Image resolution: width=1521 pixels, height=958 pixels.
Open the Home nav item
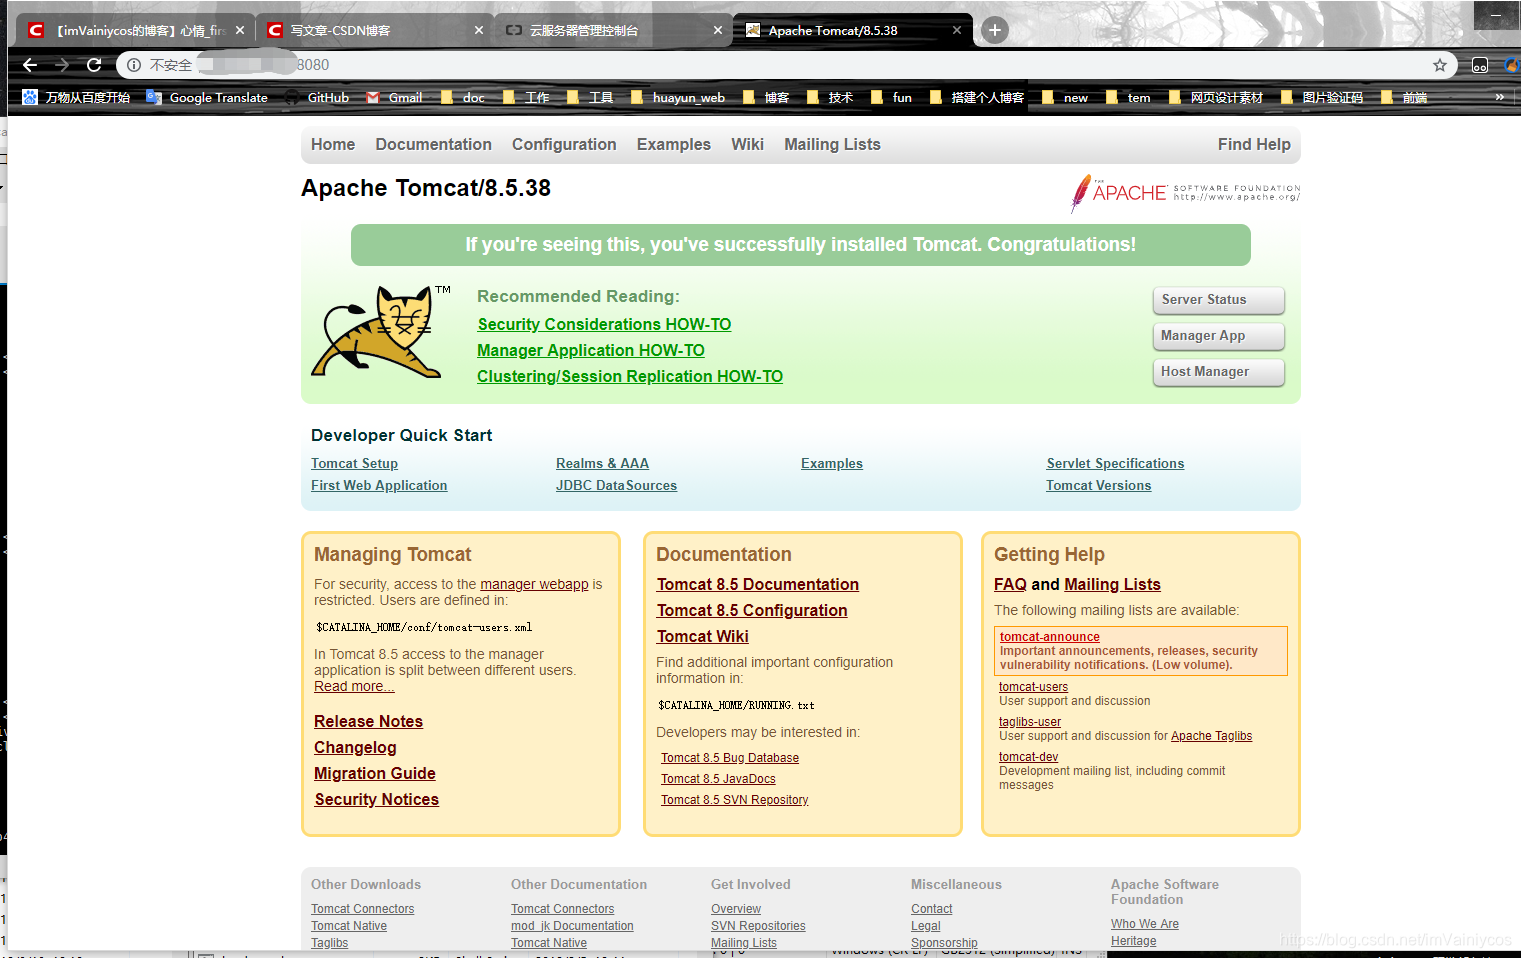(x=333, y=144)
